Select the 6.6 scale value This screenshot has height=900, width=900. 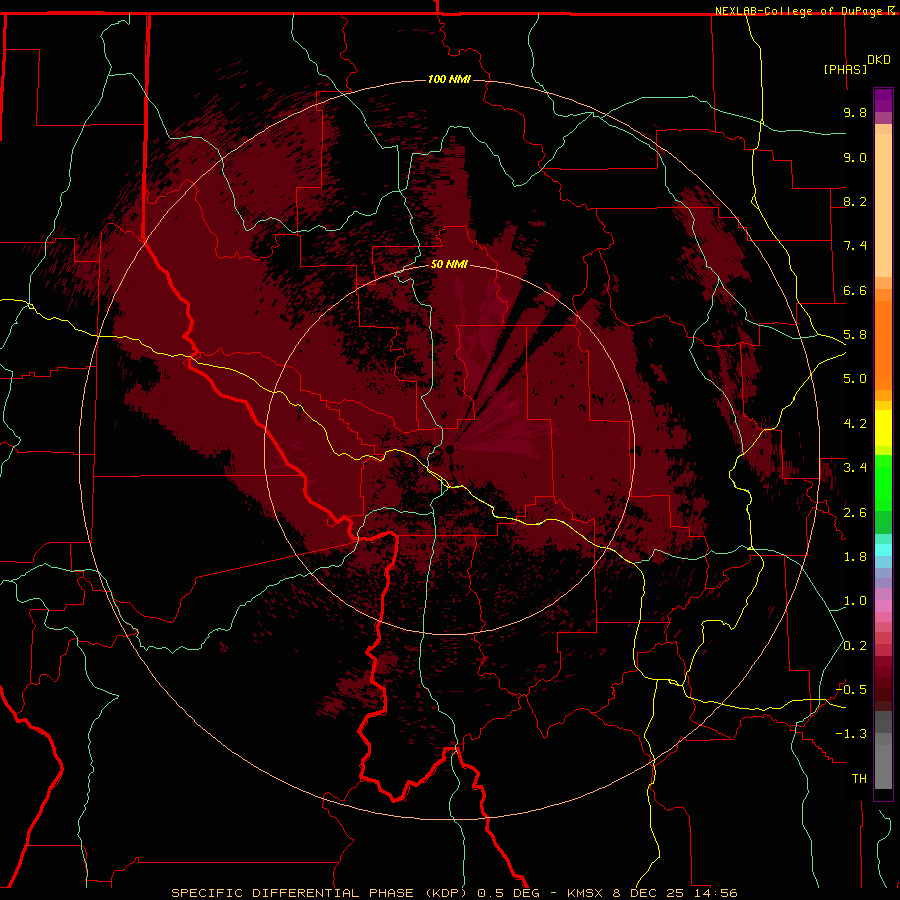855,290
